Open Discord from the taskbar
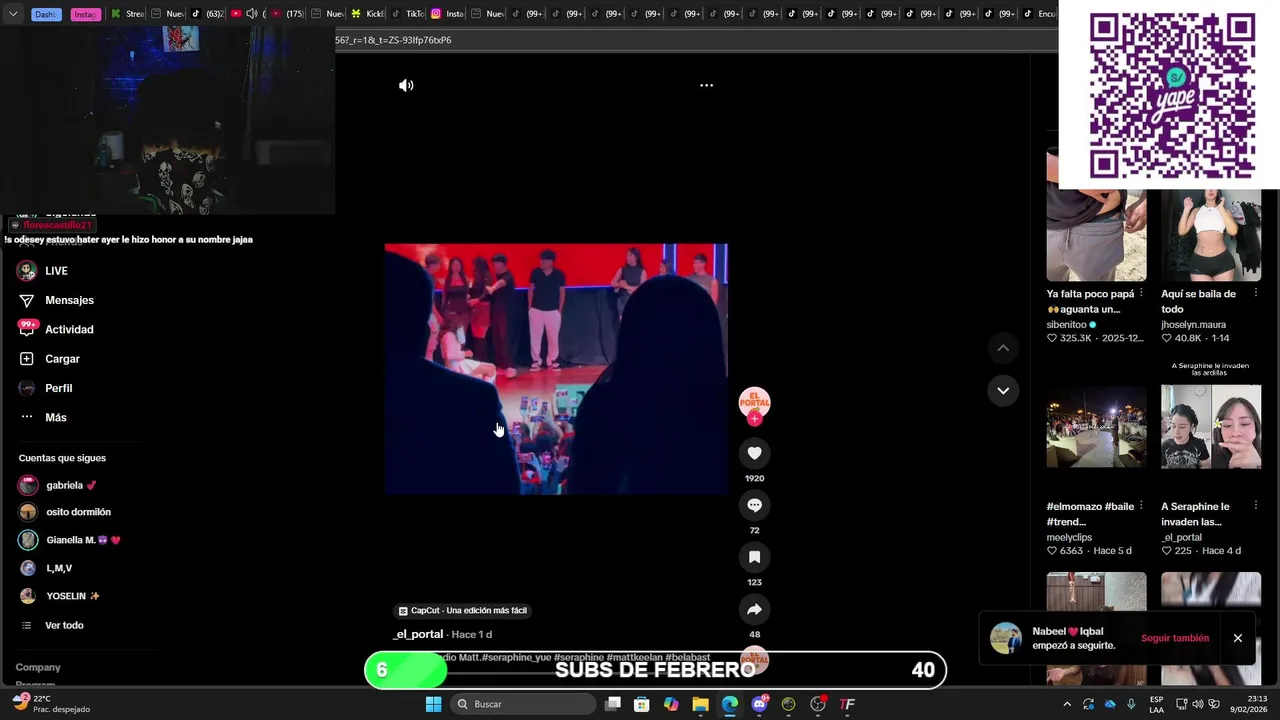This screenshot has height=720, width=1280. [759, 704]
